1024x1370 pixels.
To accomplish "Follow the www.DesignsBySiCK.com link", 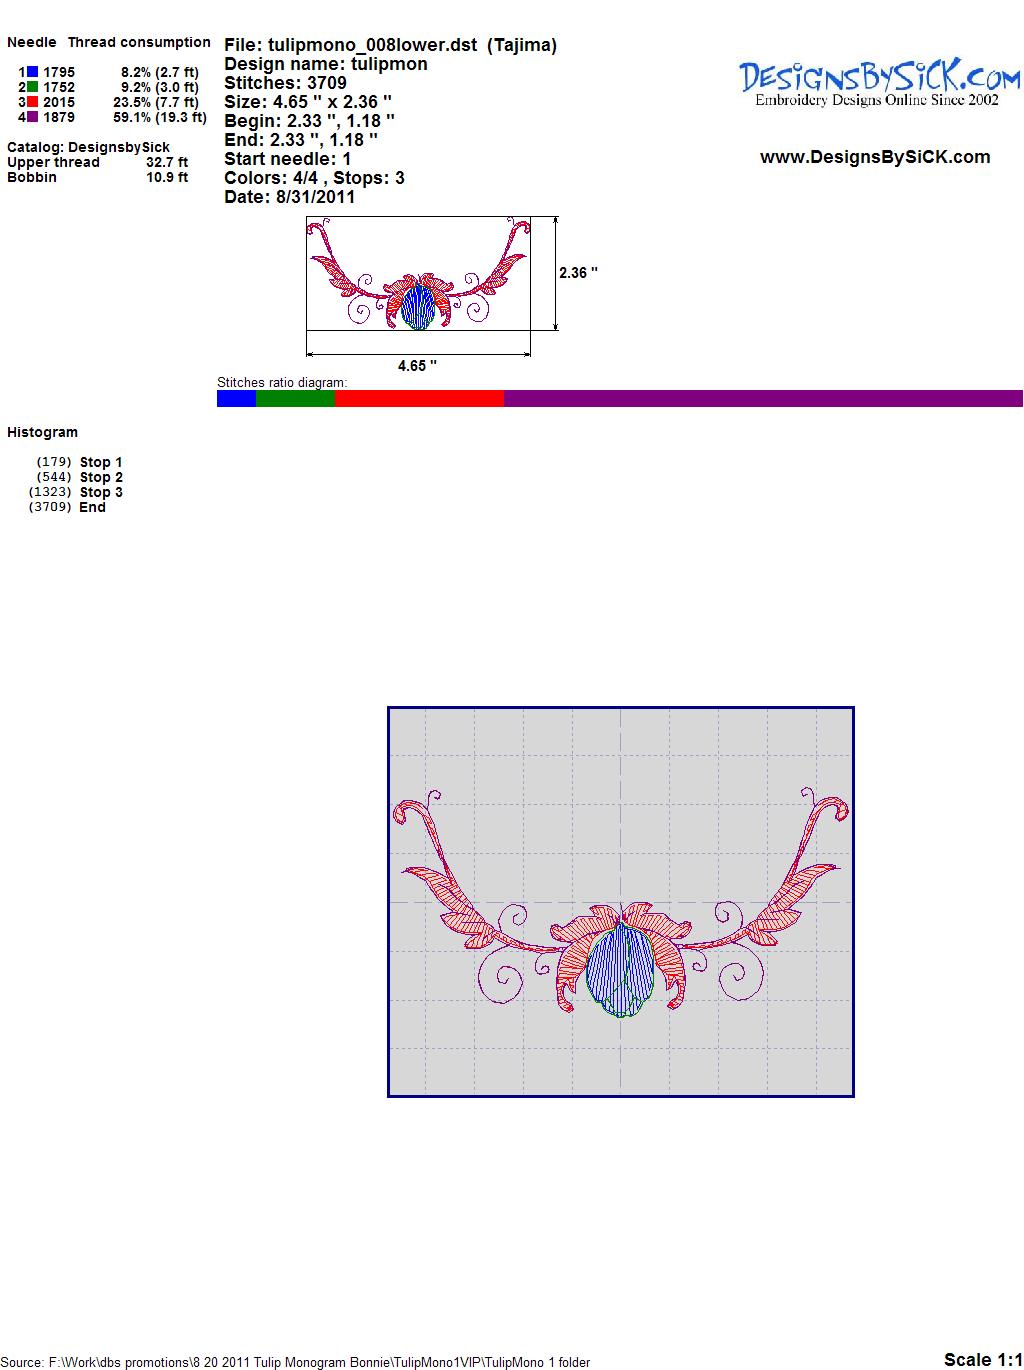I will pos(875,157).
